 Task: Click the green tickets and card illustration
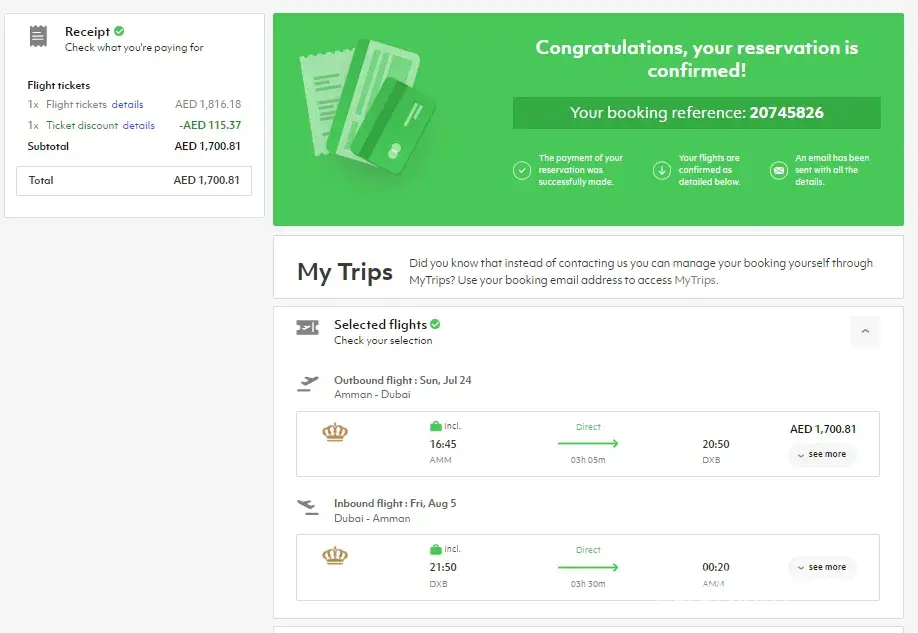pyautogui.click(x=368, y=103)
